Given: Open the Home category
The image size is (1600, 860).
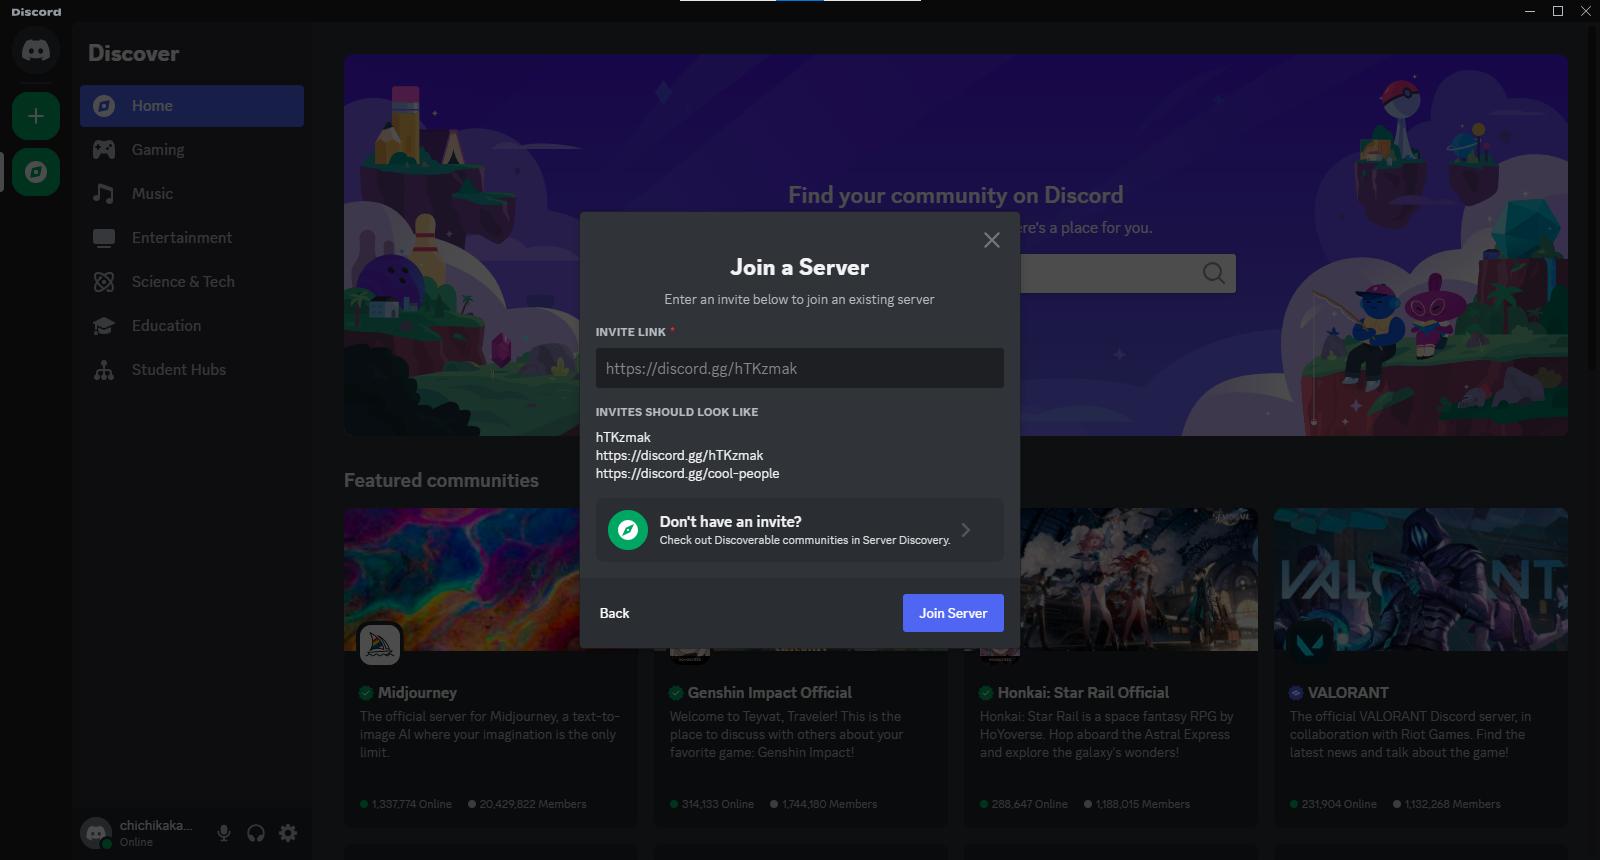Looking at the screenshot, I should click(192, 106).
